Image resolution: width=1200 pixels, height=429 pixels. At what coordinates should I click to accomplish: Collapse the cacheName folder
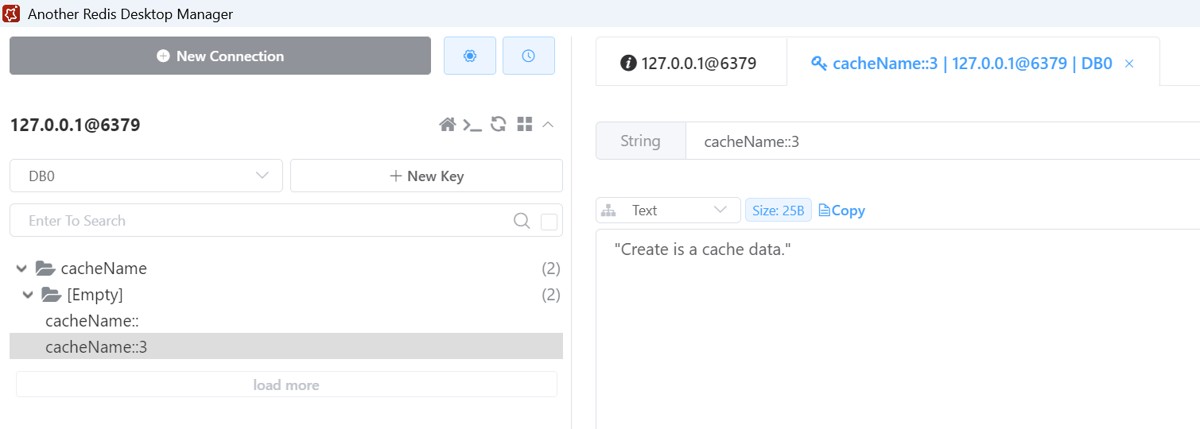point(22,269)
